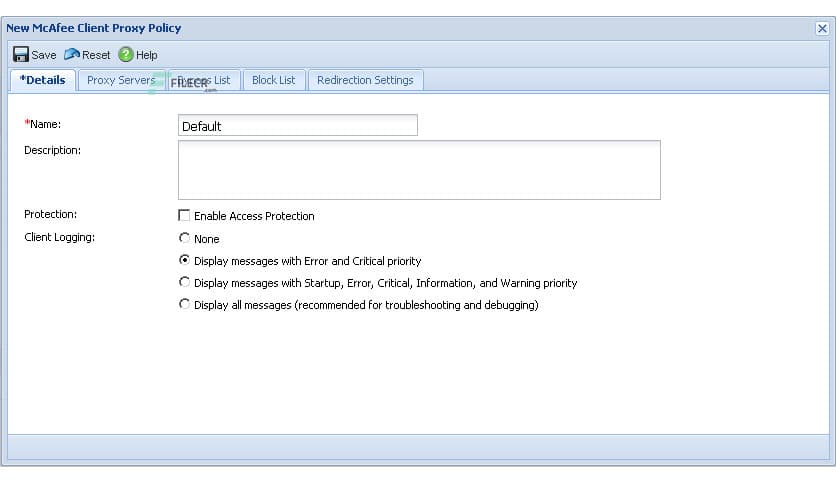Click the green Help question mark icon
Screen dimensions: 836x484
[x=125, y=55]
